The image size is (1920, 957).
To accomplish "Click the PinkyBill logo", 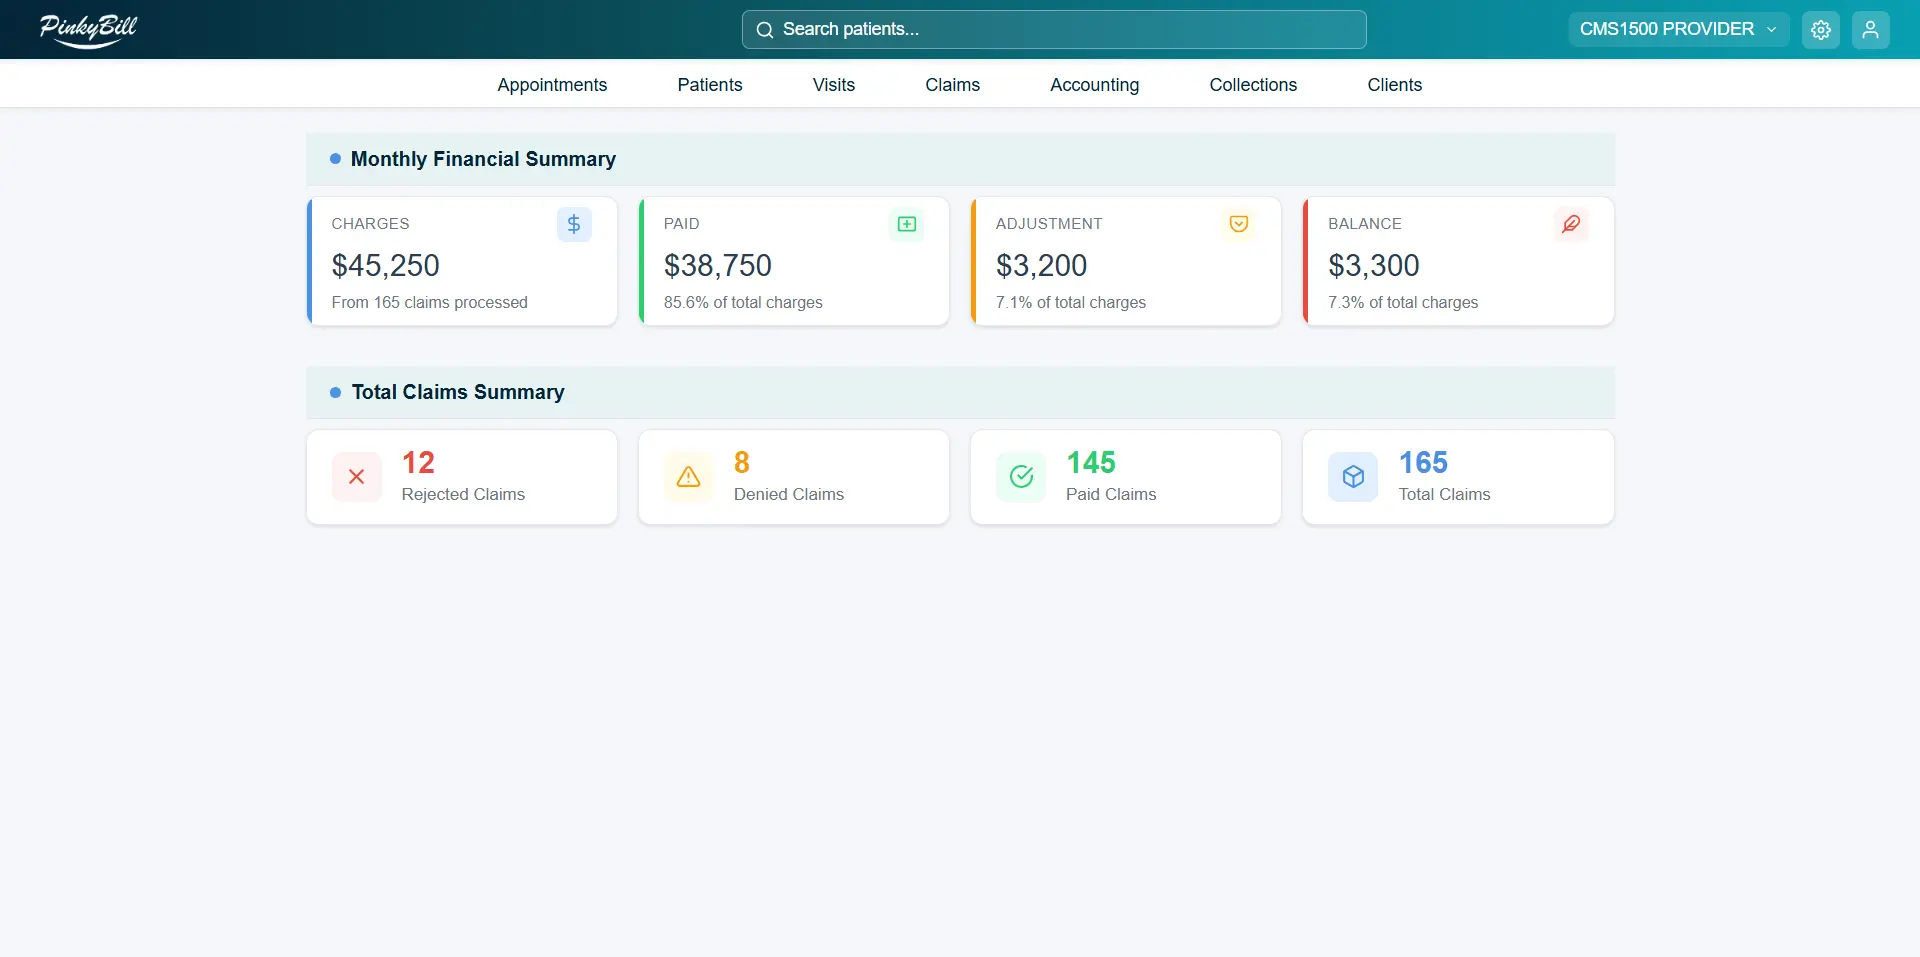I will tap(88, 30).
